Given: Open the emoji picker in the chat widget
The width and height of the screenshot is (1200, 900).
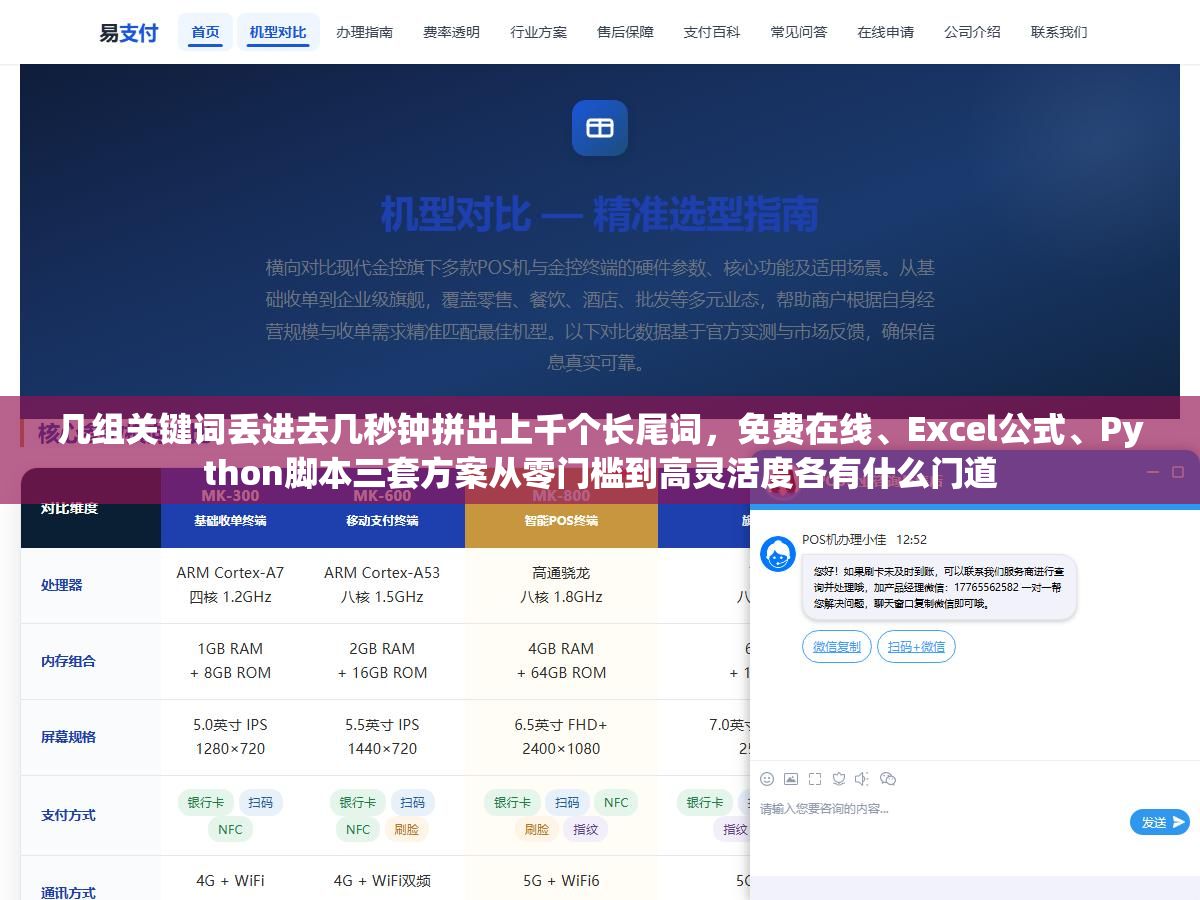Looking at the screenshot, I should pos(767,778).
